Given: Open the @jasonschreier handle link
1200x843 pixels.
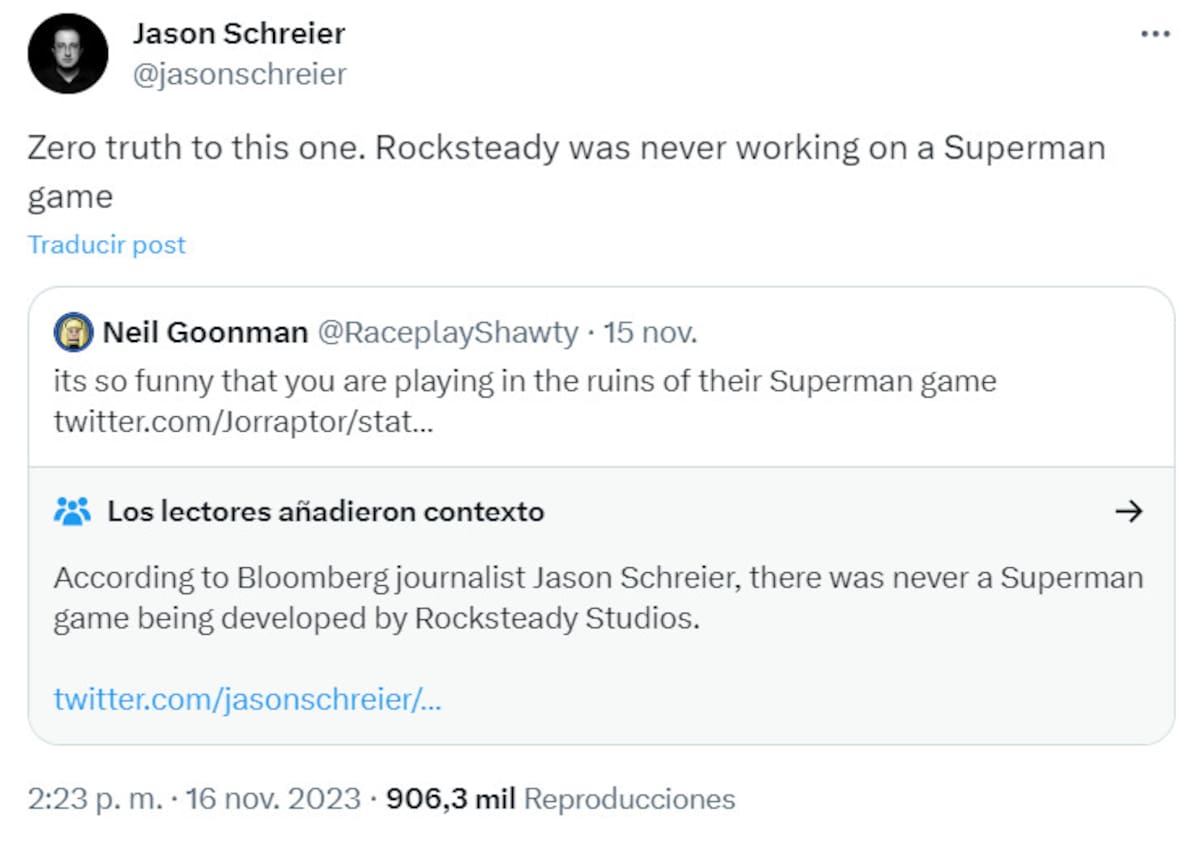Looking at the screenshot, I should [239, 74].
